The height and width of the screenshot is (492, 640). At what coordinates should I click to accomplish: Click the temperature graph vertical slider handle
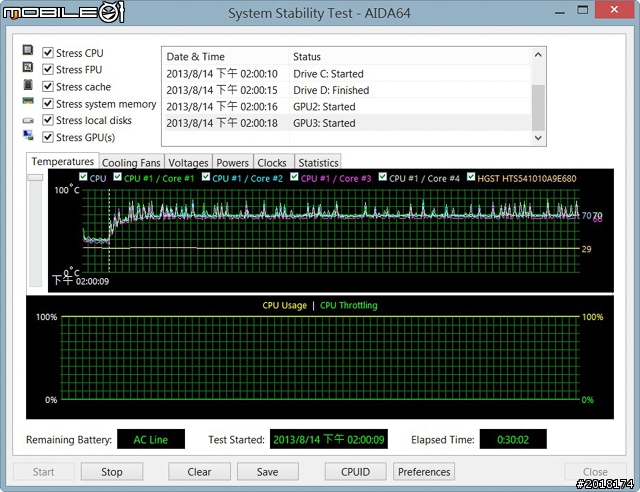pos(35,178)
